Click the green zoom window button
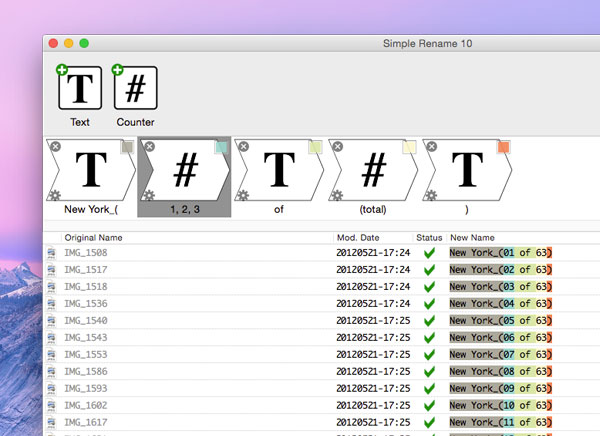This screenshot has height=436, width=600. (x=84, y=43)
